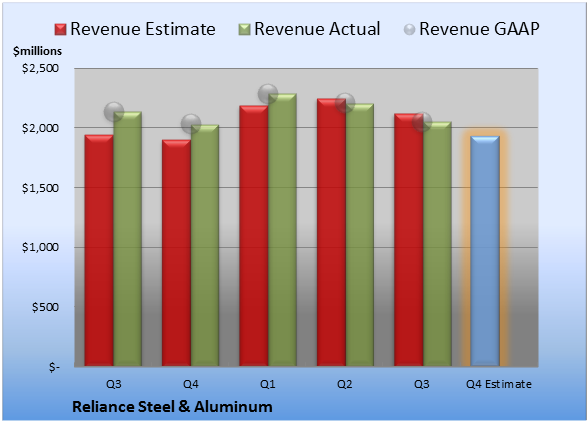Click the $1,000 axis value
This screenshot has height=422, width=588.
tap(40, 248)
